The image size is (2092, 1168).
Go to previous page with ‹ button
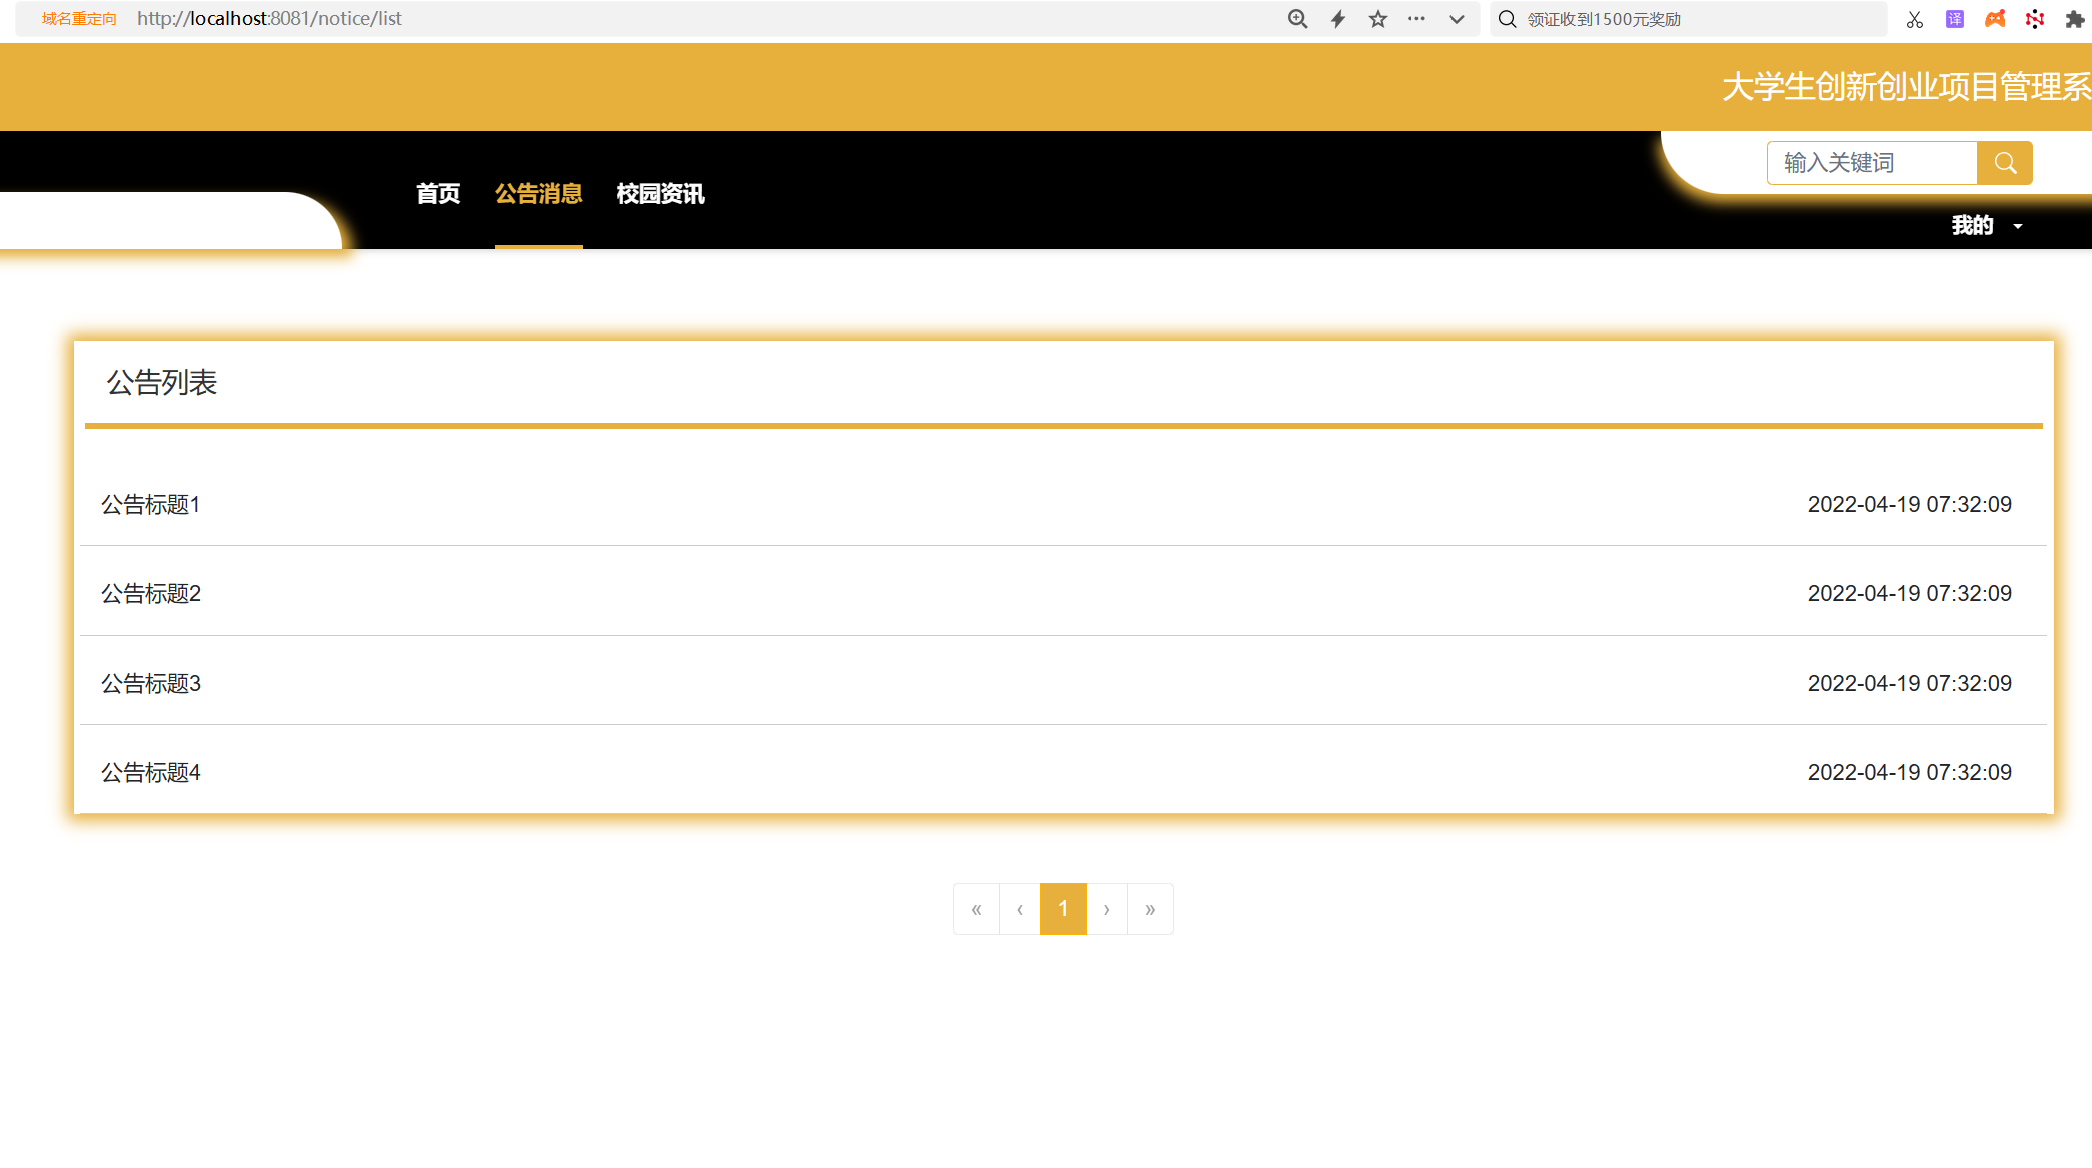1020,909
